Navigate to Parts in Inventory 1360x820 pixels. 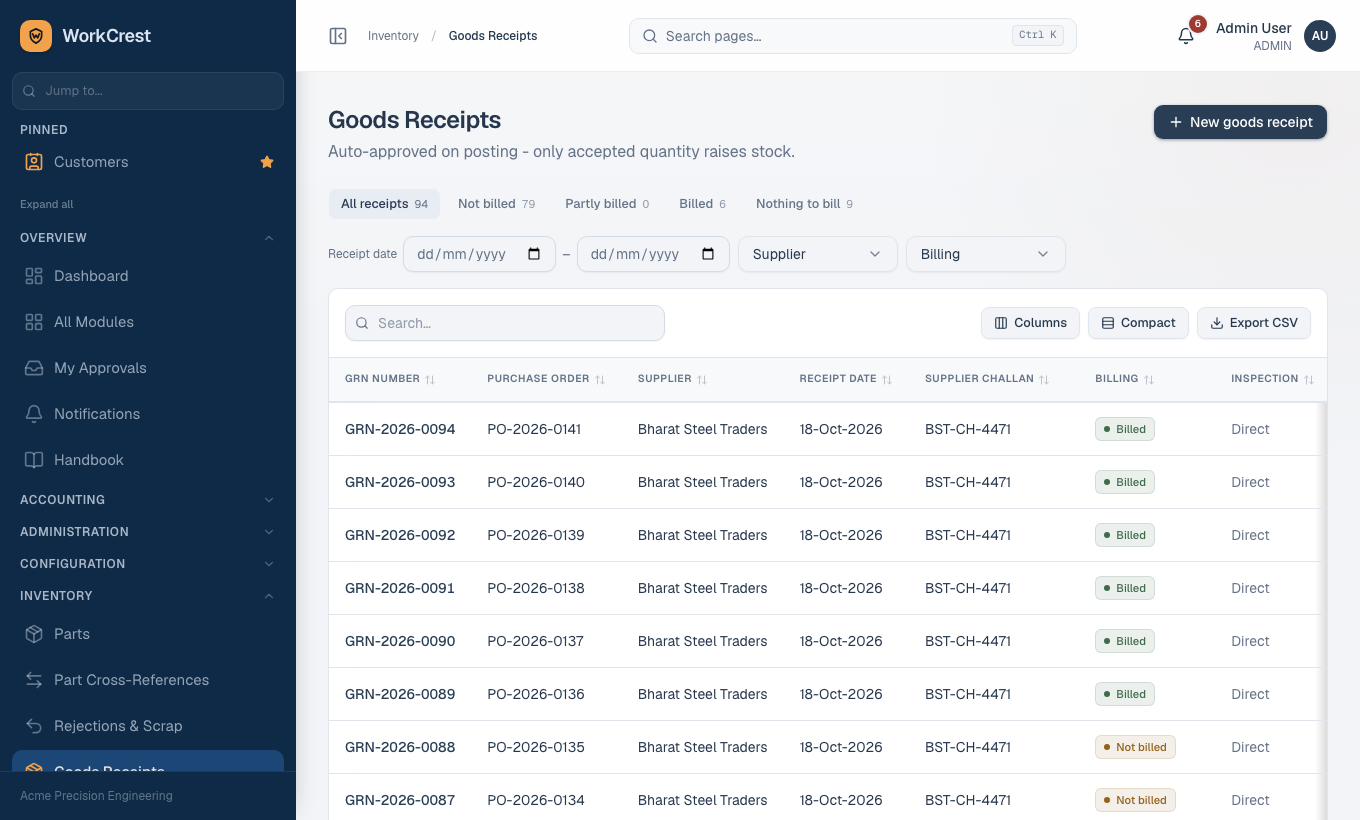[148, 634]
